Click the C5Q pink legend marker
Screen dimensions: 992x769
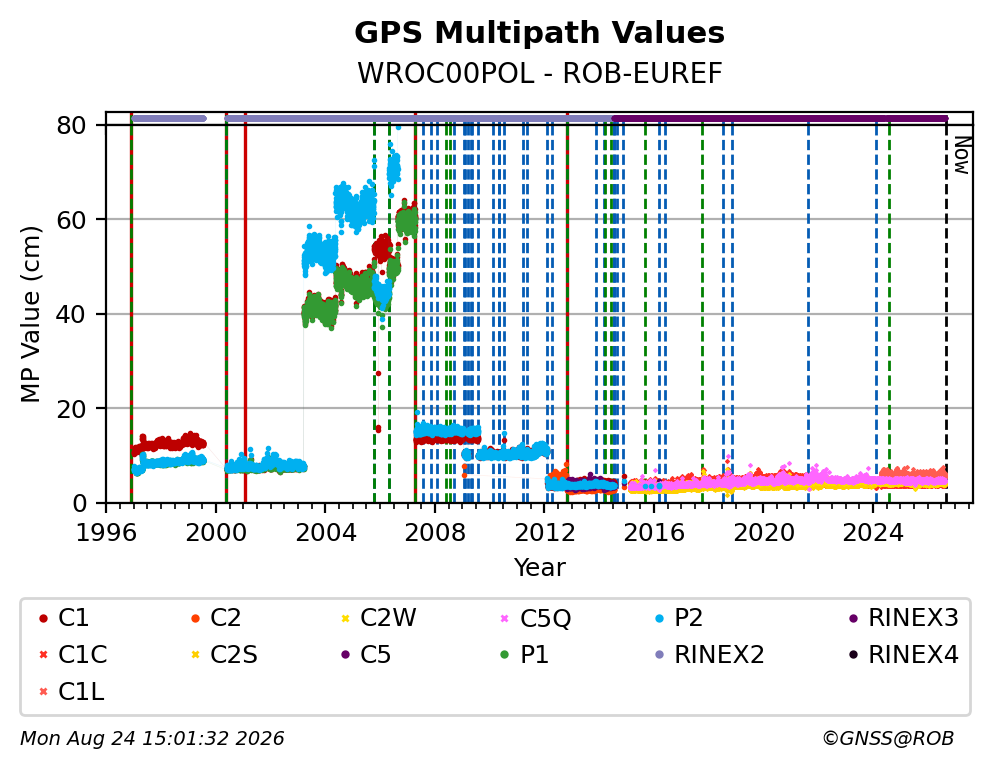tap(504, 618)
